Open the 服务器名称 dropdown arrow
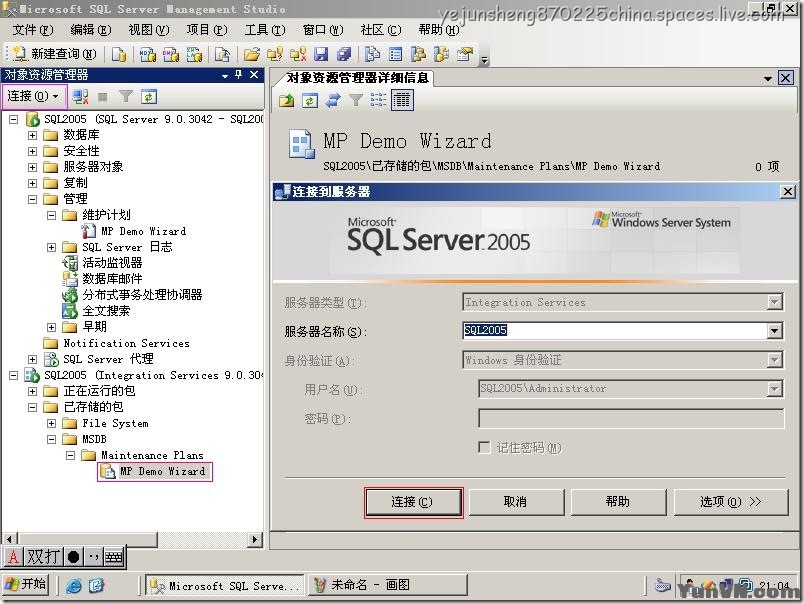 (x=775, y=331)
